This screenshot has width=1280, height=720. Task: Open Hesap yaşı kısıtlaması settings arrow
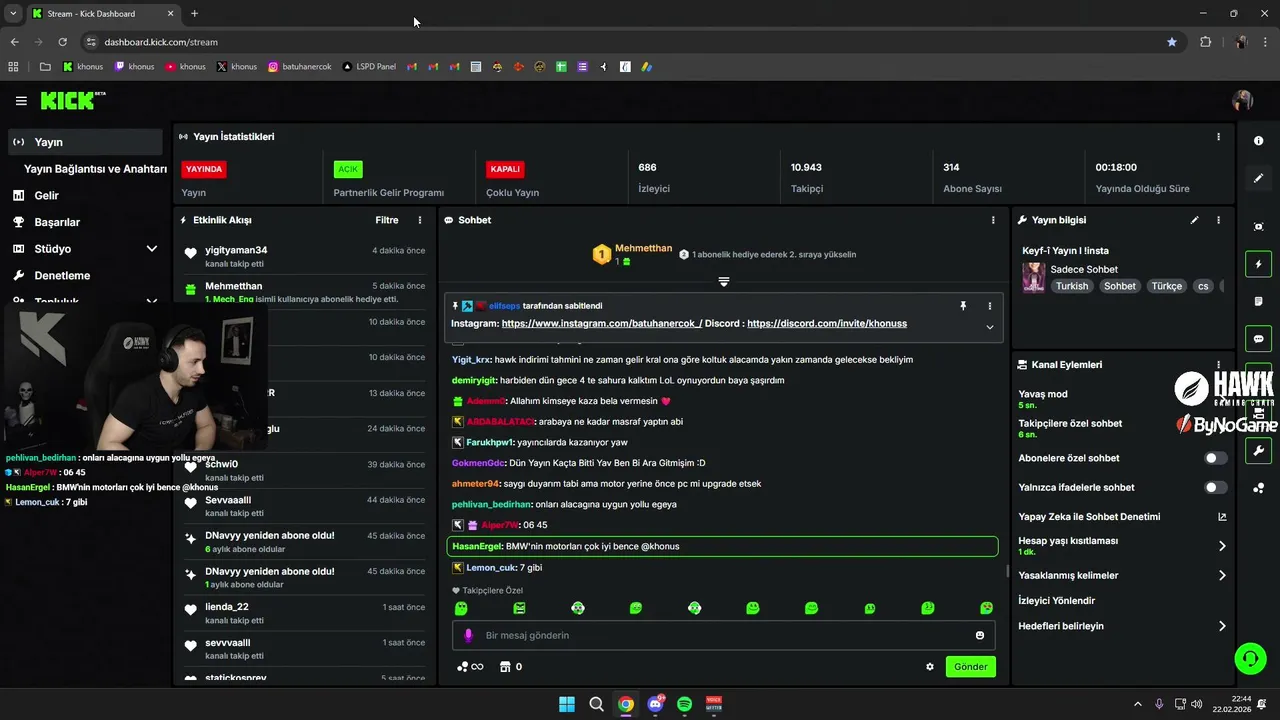[x=1222, y=546]
